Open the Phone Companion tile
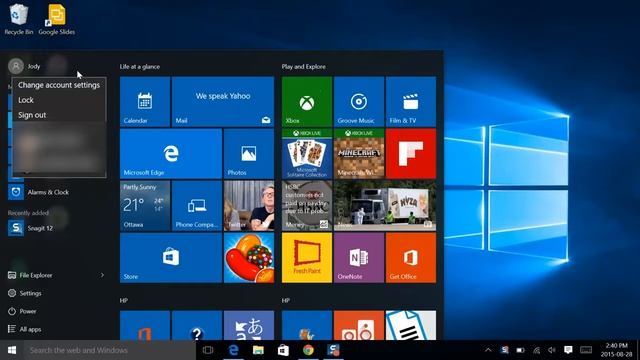The height and width of the screenshot is (360, 640). coord(197,206)
